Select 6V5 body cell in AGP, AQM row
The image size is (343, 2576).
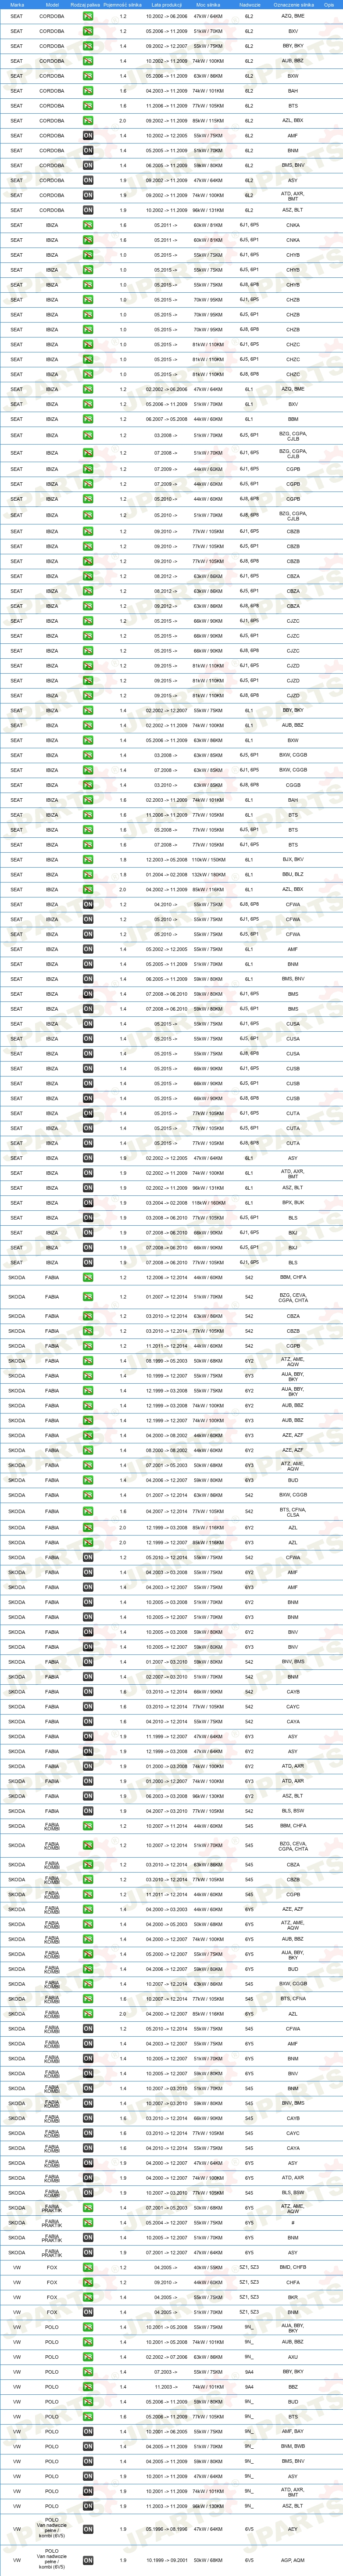pyautogui.click(x=249, y=2561)
